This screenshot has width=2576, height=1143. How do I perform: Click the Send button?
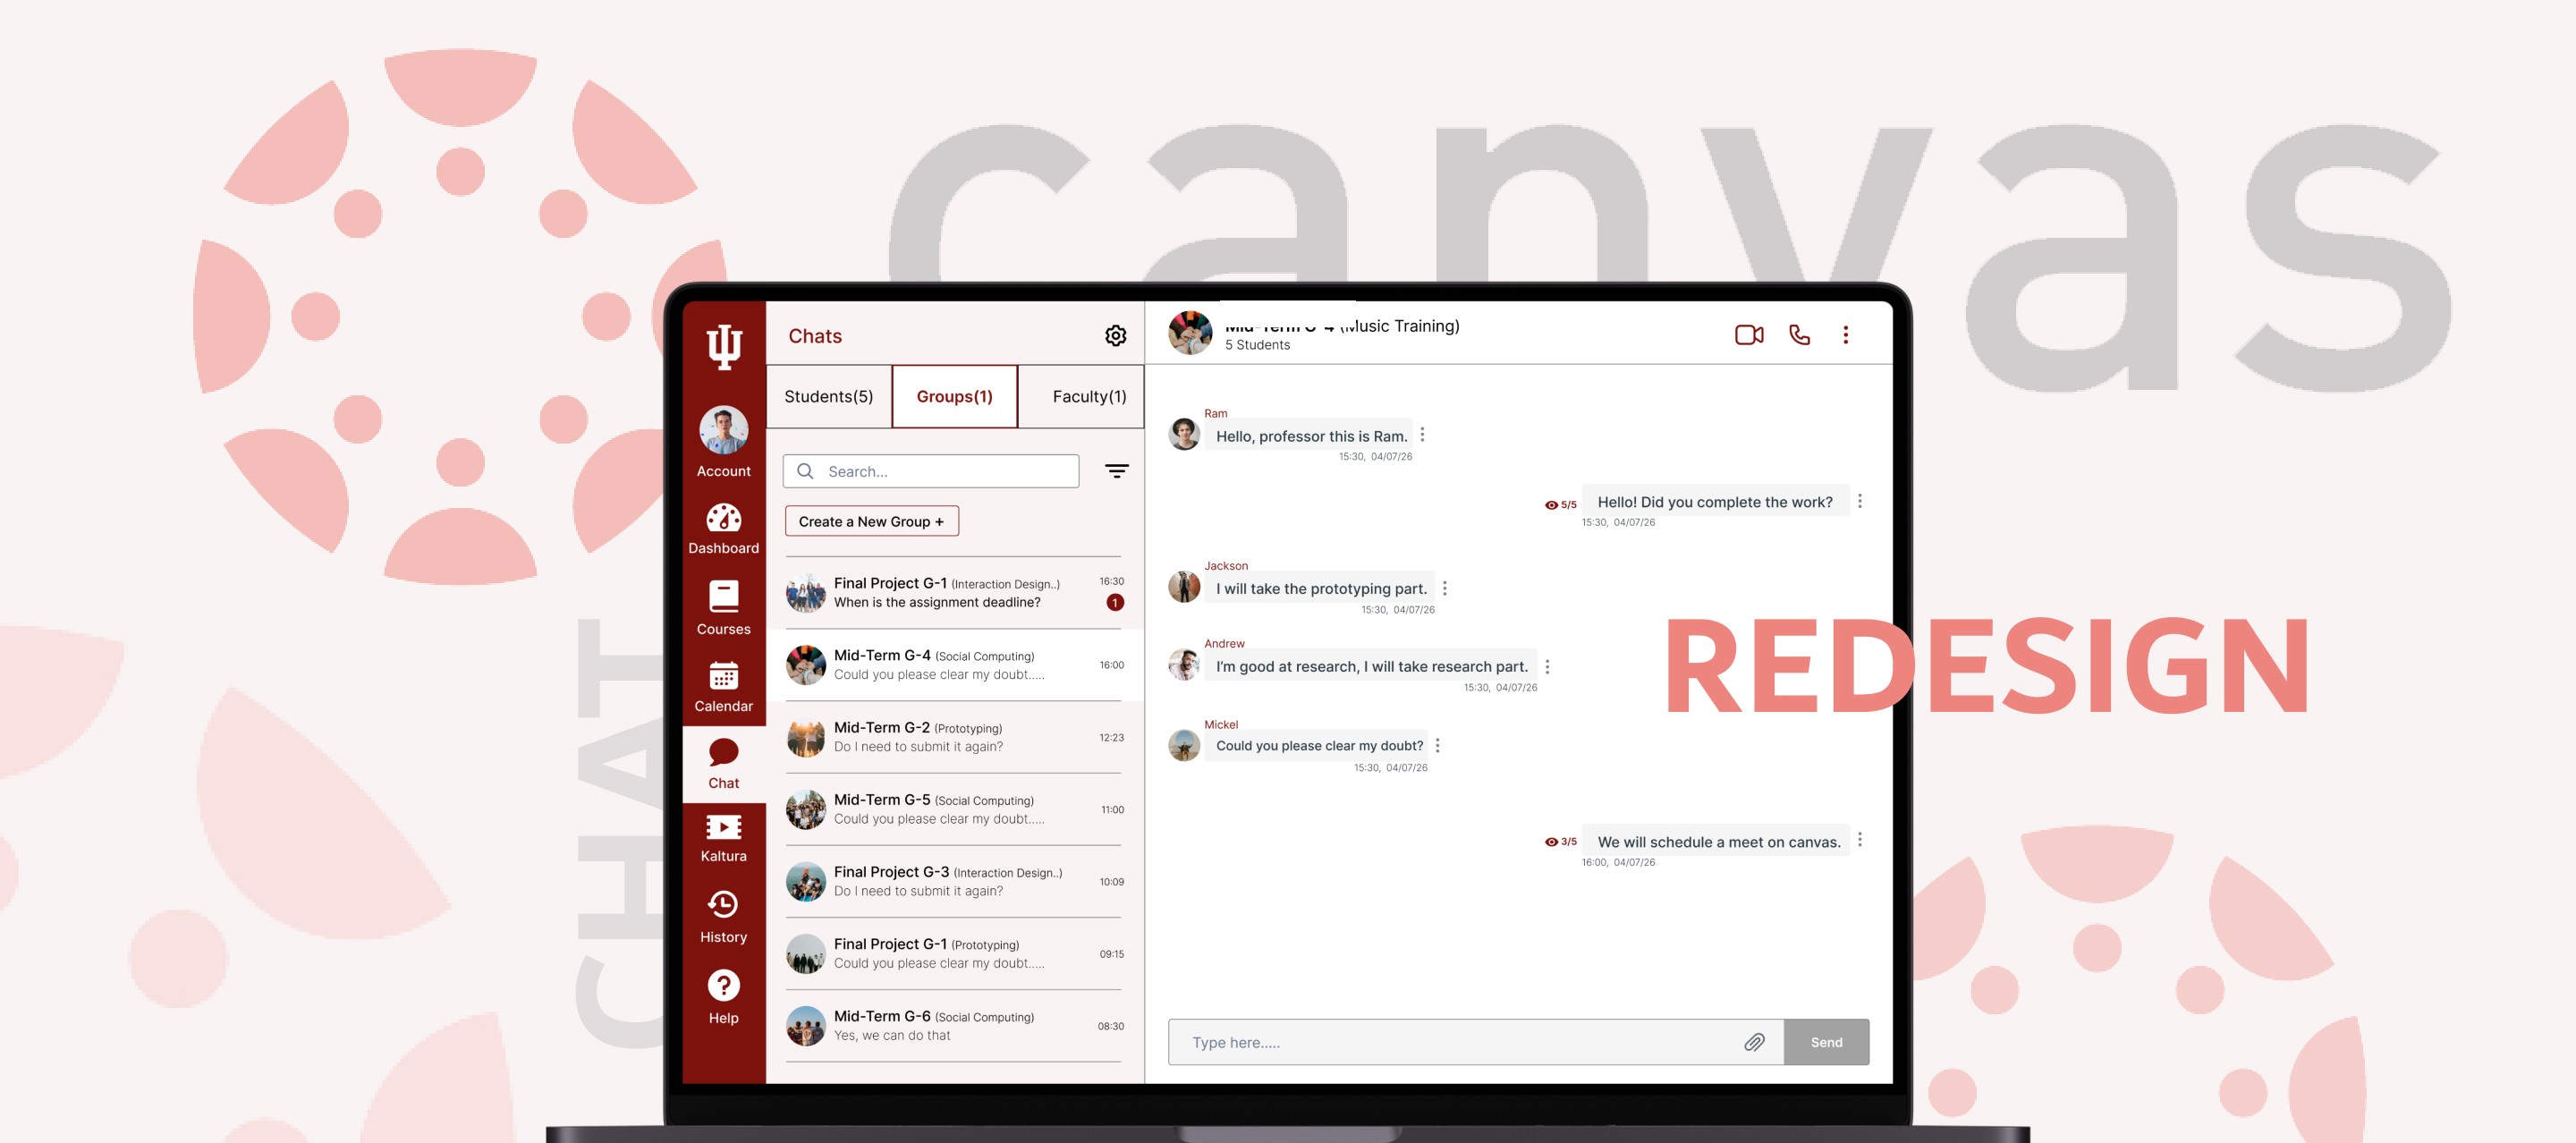click(1825, 1042)
